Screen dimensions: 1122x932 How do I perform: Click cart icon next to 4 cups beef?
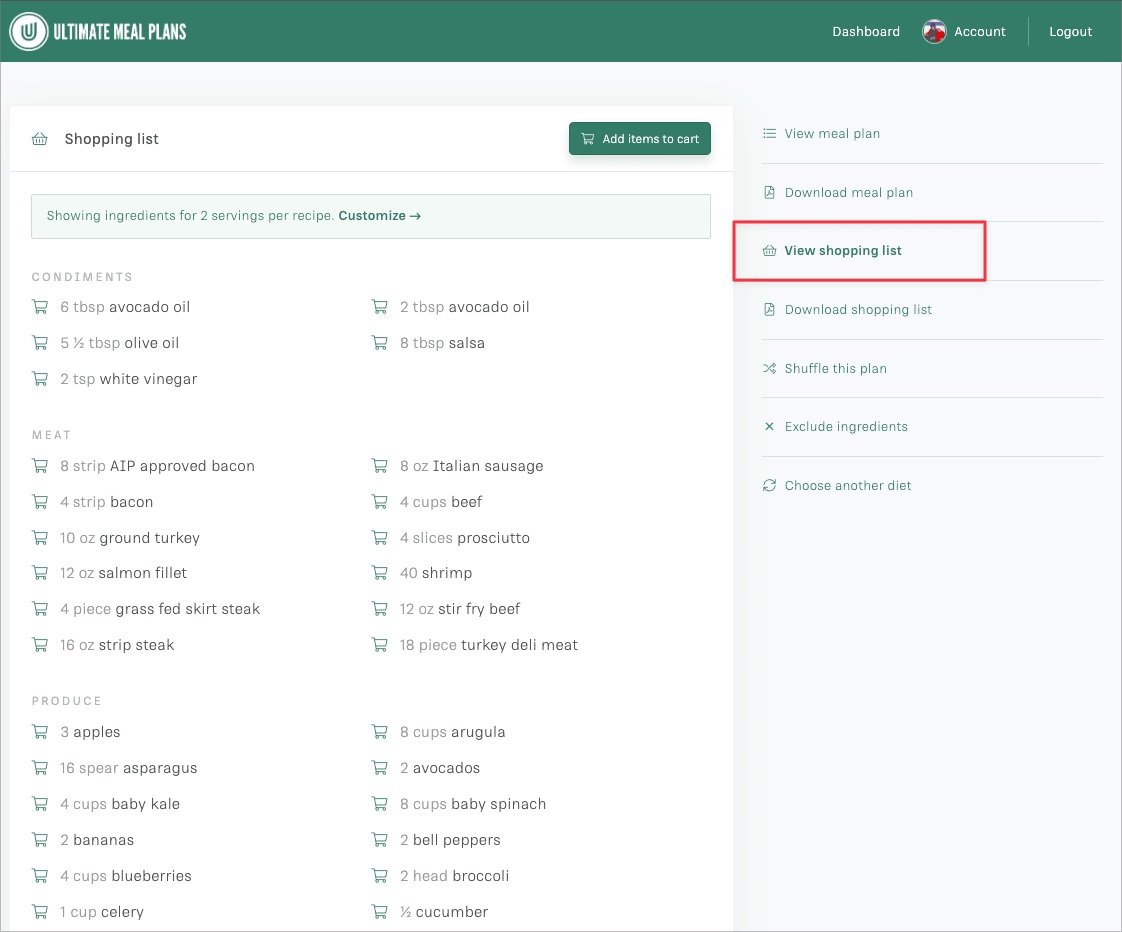click(379, 502)
